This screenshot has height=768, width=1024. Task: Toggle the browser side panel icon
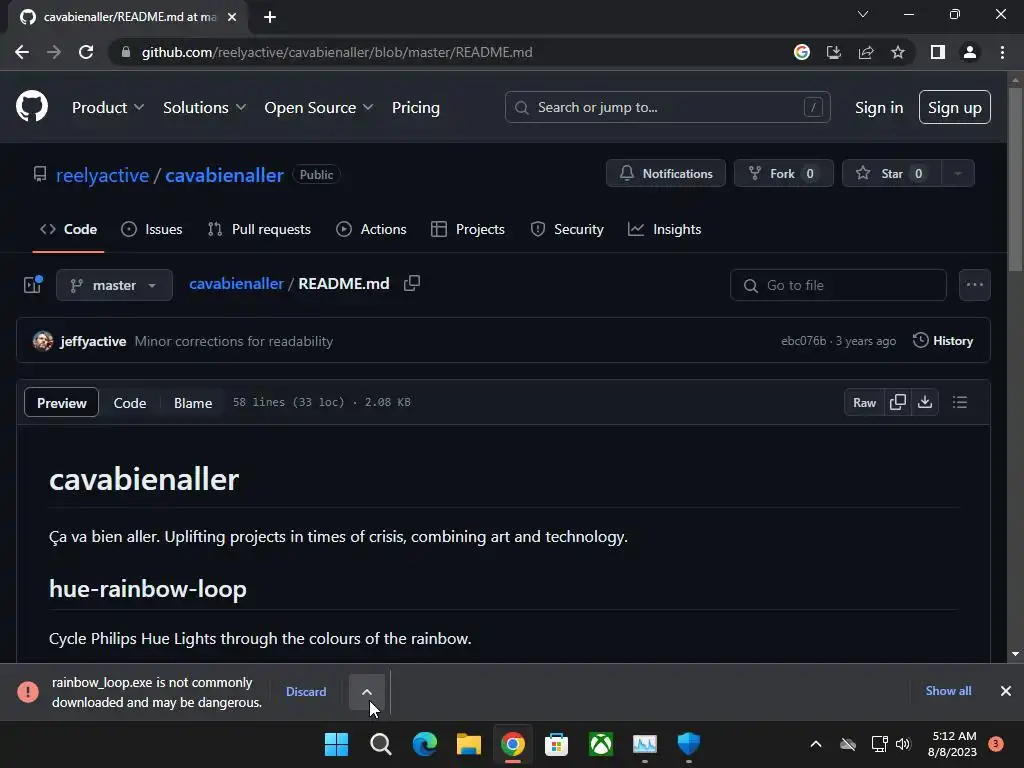(x=938, y=52)
